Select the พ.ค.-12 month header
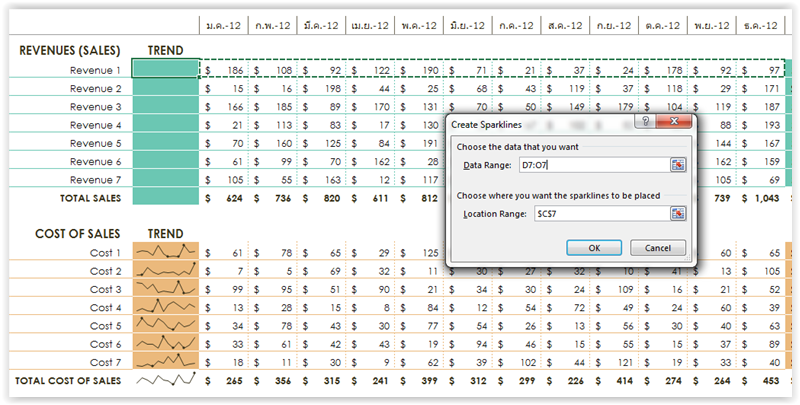Image resolution: width=800 pixels, height=405 pixels. (x=419, y=26)
